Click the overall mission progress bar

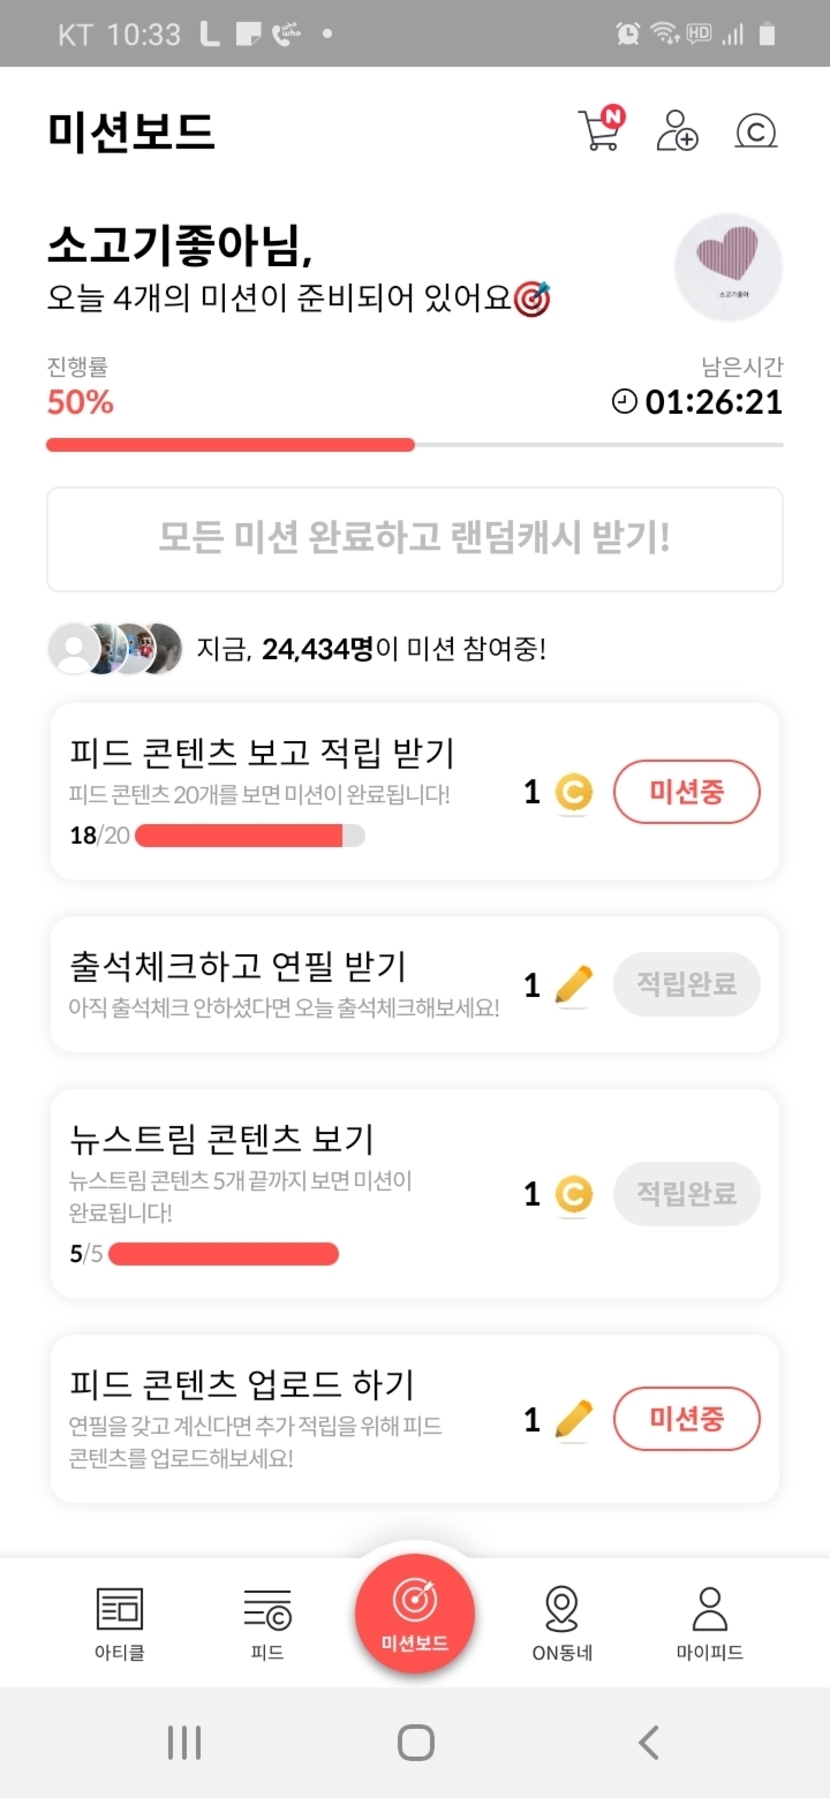pos(414,445)
